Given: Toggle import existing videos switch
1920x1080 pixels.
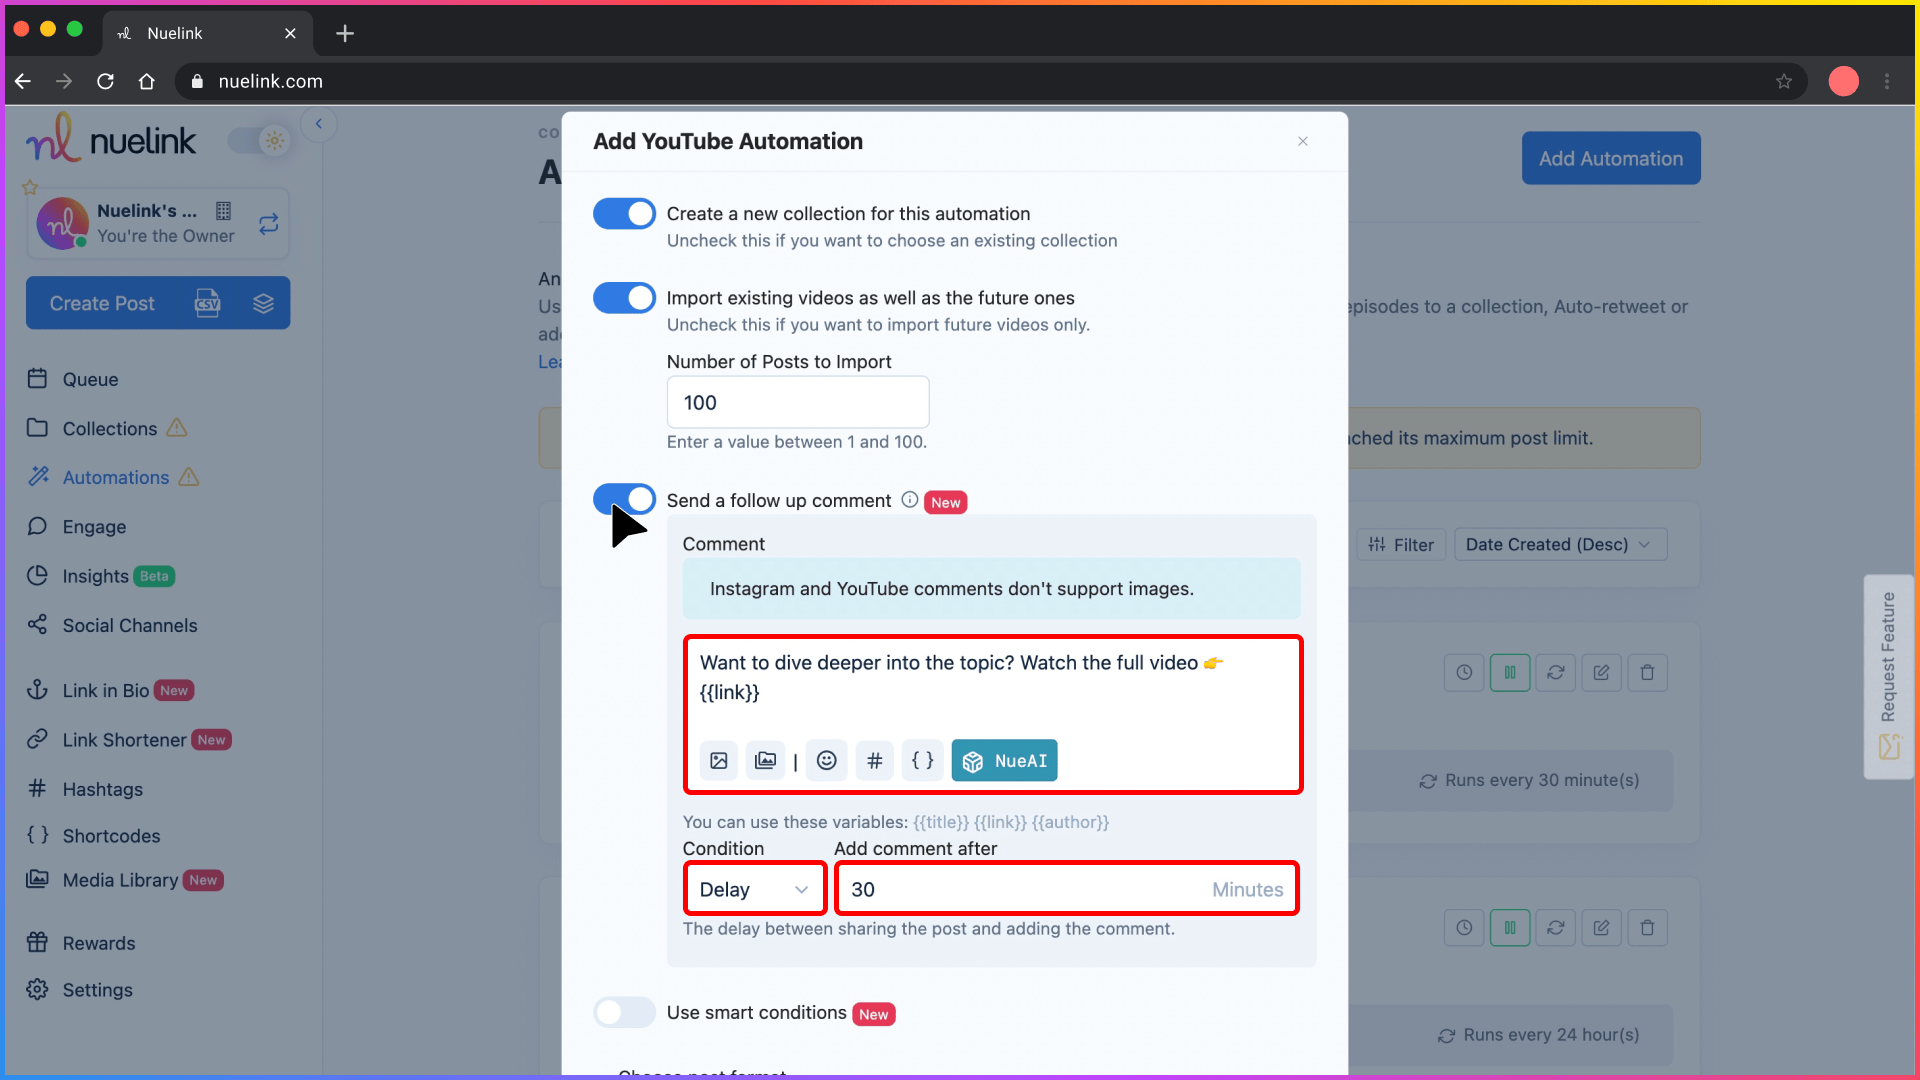Looking at the screenshot, I should point(624,298).
